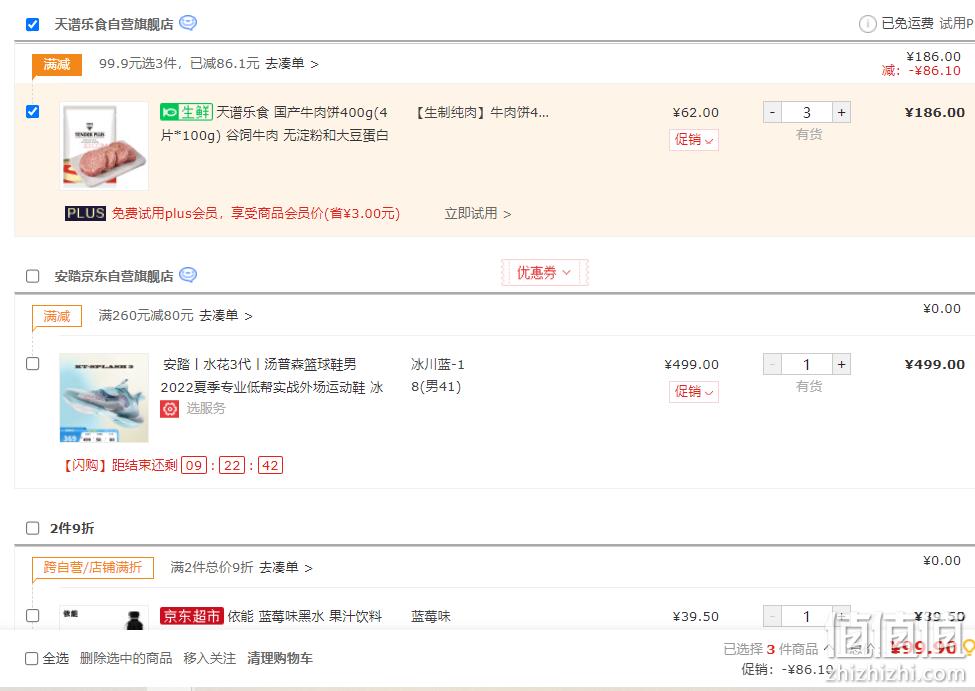Click the orange 满减 tag for 天谱乐食
The height and width of the screenshot is (691, 975).
click(57, 64)
